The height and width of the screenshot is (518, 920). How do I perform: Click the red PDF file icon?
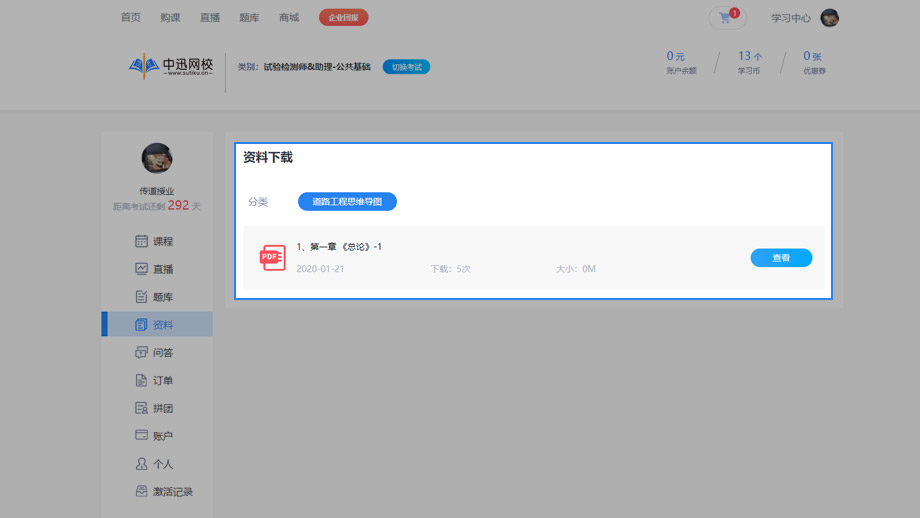coord(272,258)
